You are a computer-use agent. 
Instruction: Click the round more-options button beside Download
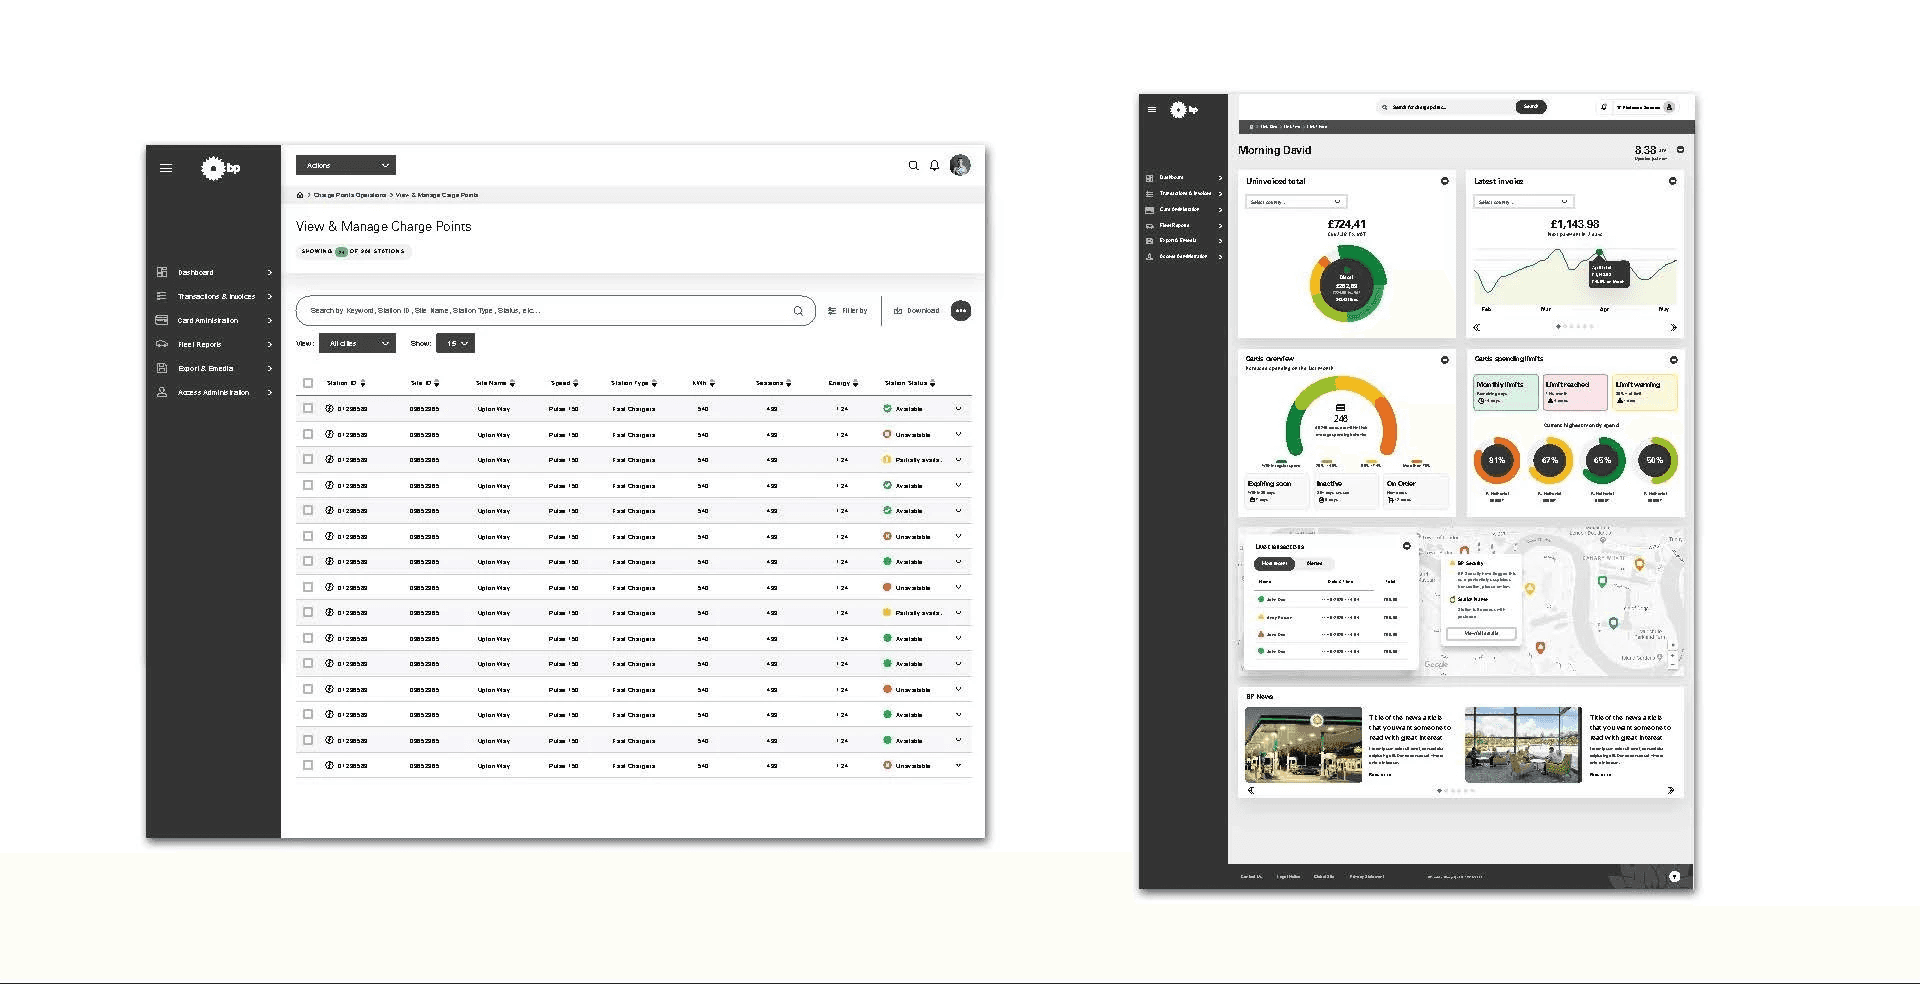[961, 311]
